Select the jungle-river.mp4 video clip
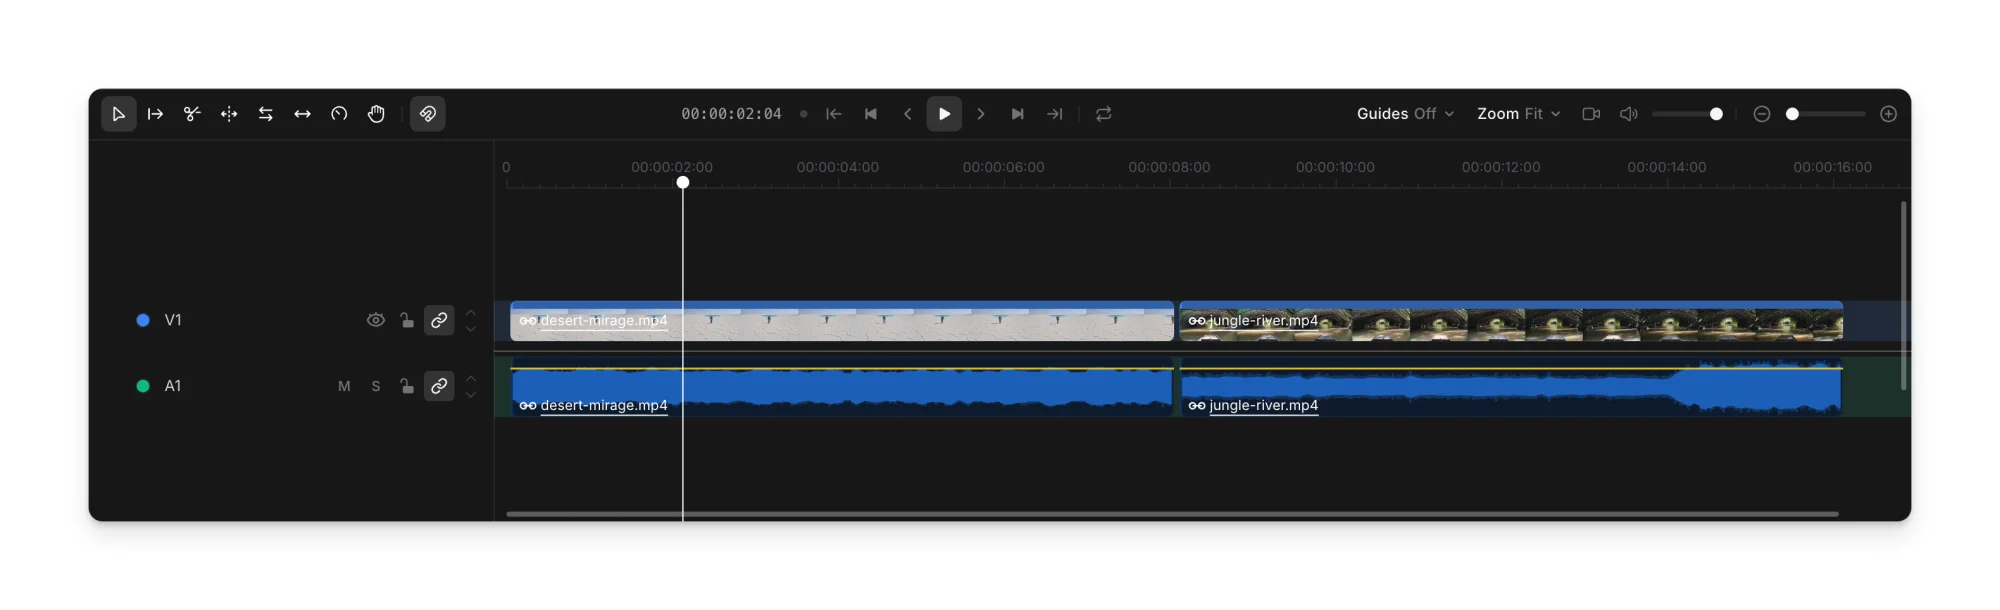This screenshot has width=2000, height=610. click(x=1511, y=321)
